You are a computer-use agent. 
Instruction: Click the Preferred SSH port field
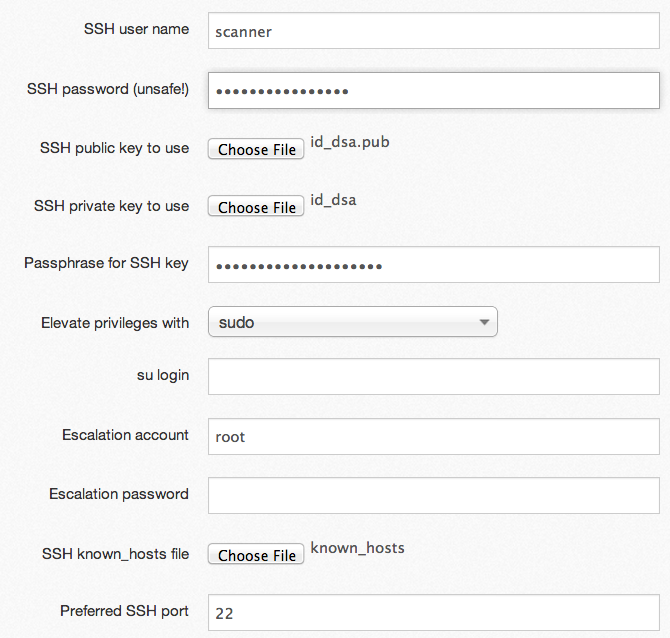tap(434, 612)
